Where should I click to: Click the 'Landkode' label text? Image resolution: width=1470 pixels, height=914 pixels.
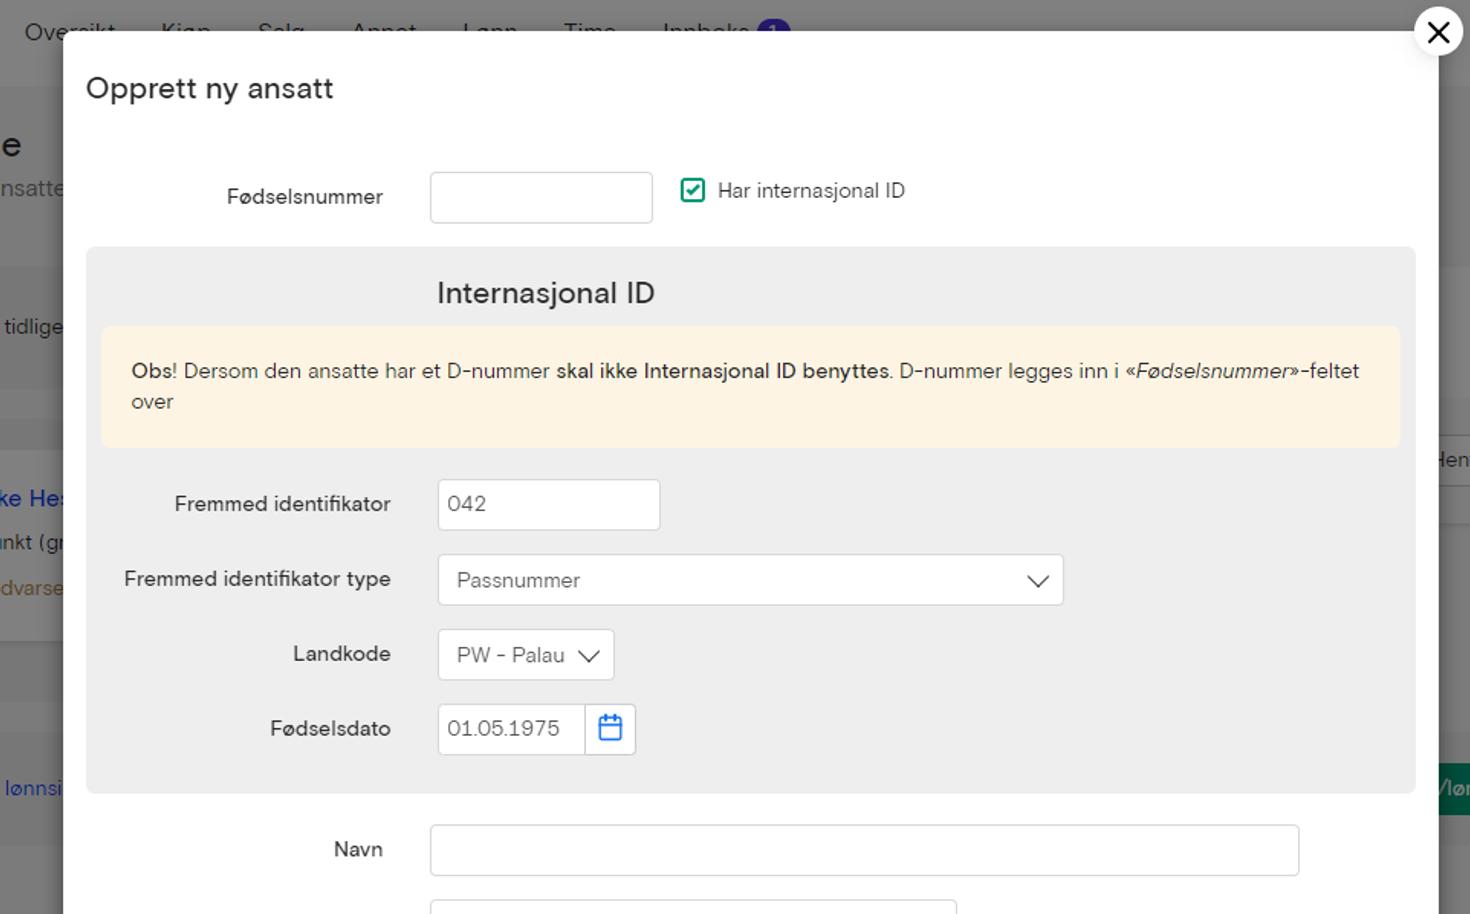342,654
